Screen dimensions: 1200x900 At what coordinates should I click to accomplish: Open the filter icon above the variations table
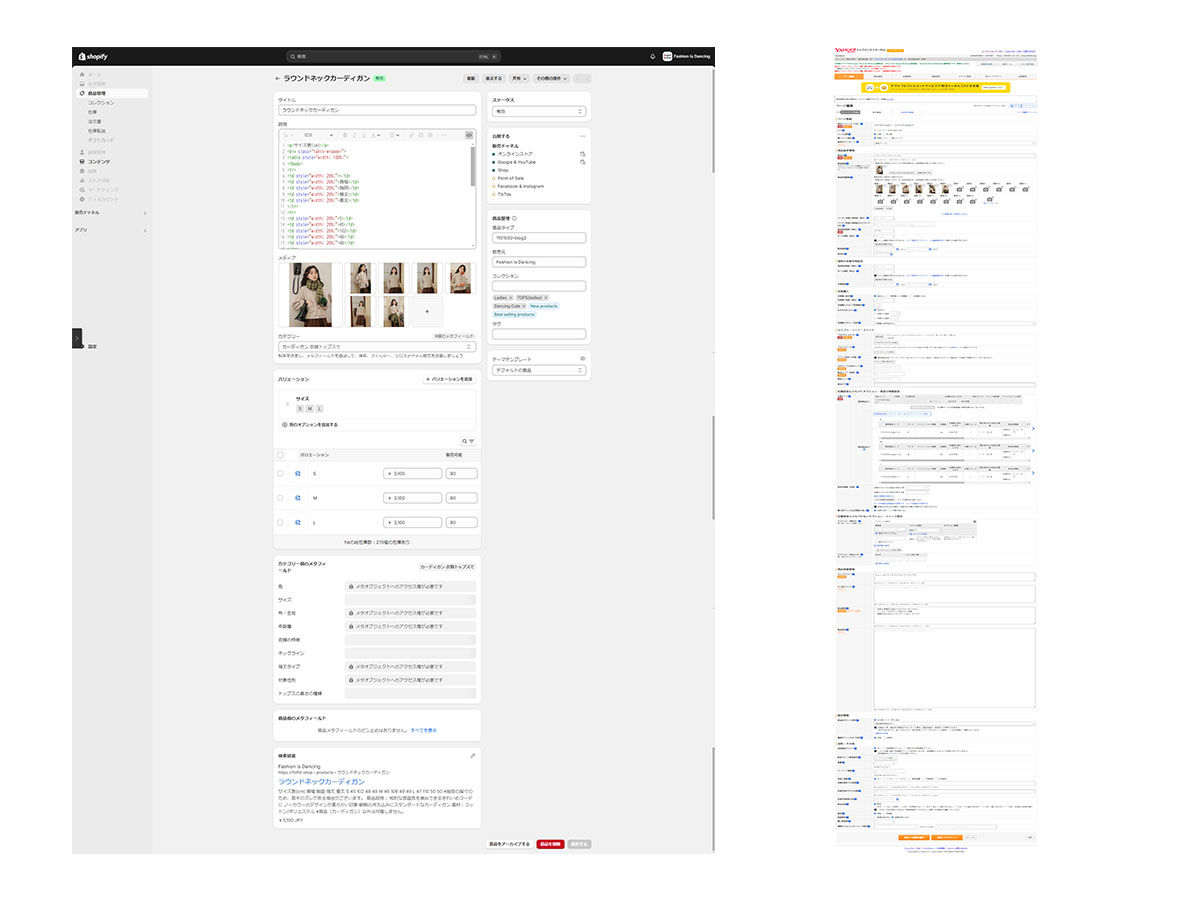(x=472, y=441)
